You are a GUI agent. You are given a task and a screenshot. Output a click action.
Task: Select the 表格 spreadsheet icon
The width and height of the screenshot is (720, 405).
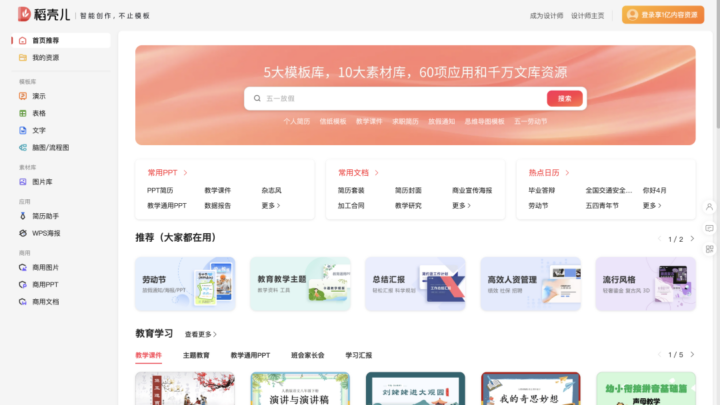point(22,113)
